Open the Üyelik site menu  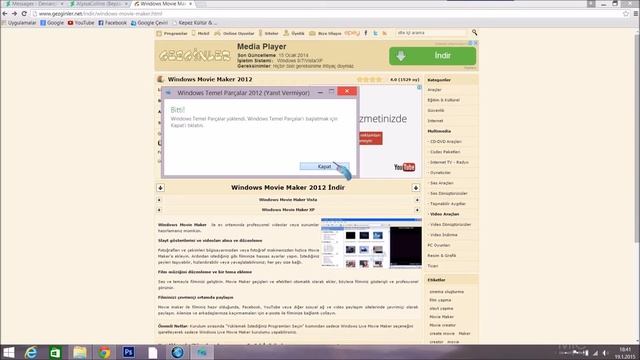point(294,33)
